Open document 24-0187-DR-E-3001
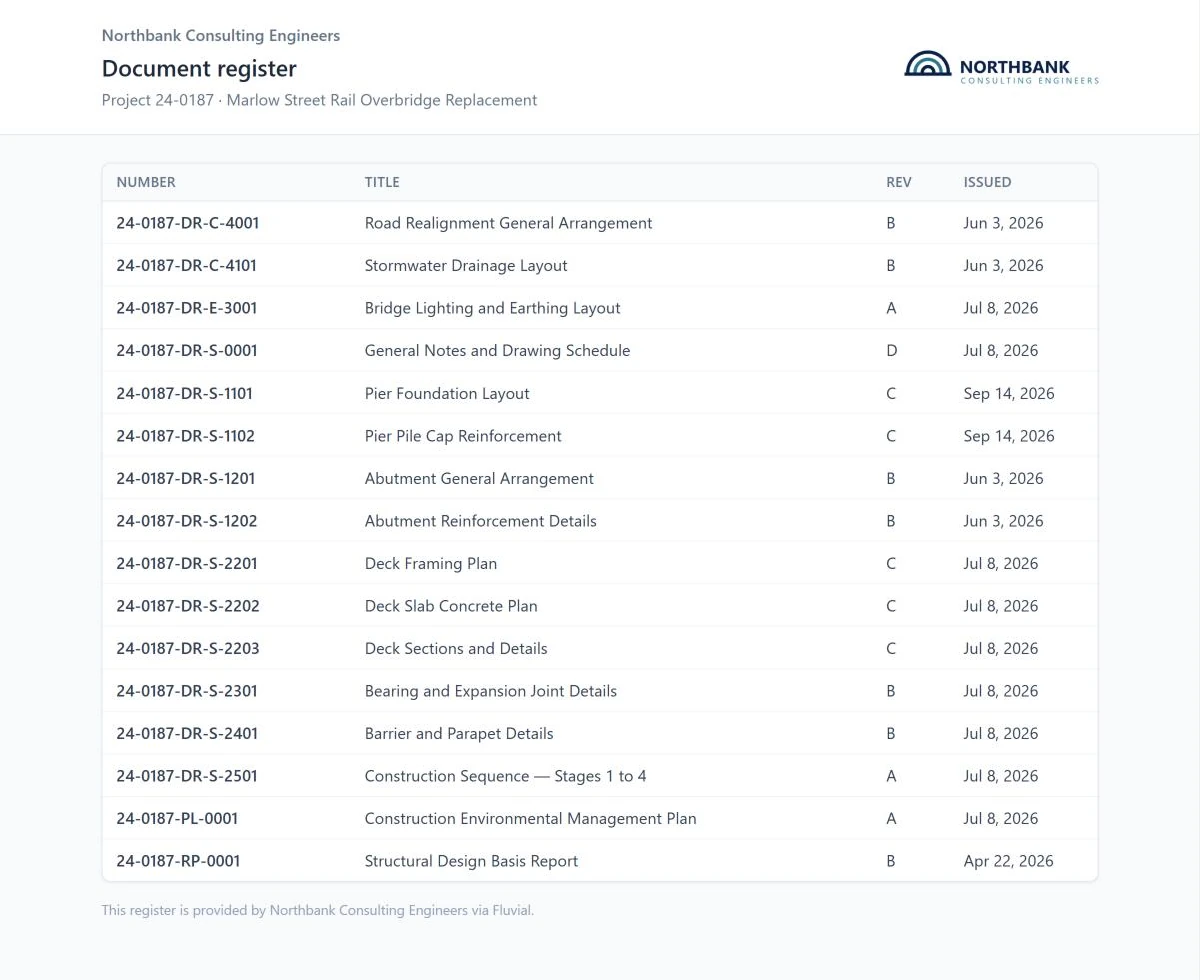 coord(186,308)
